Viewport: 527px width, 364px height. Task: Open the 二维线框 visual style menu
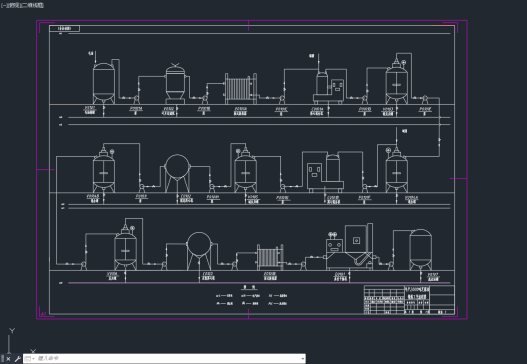(x=32, y=5)
